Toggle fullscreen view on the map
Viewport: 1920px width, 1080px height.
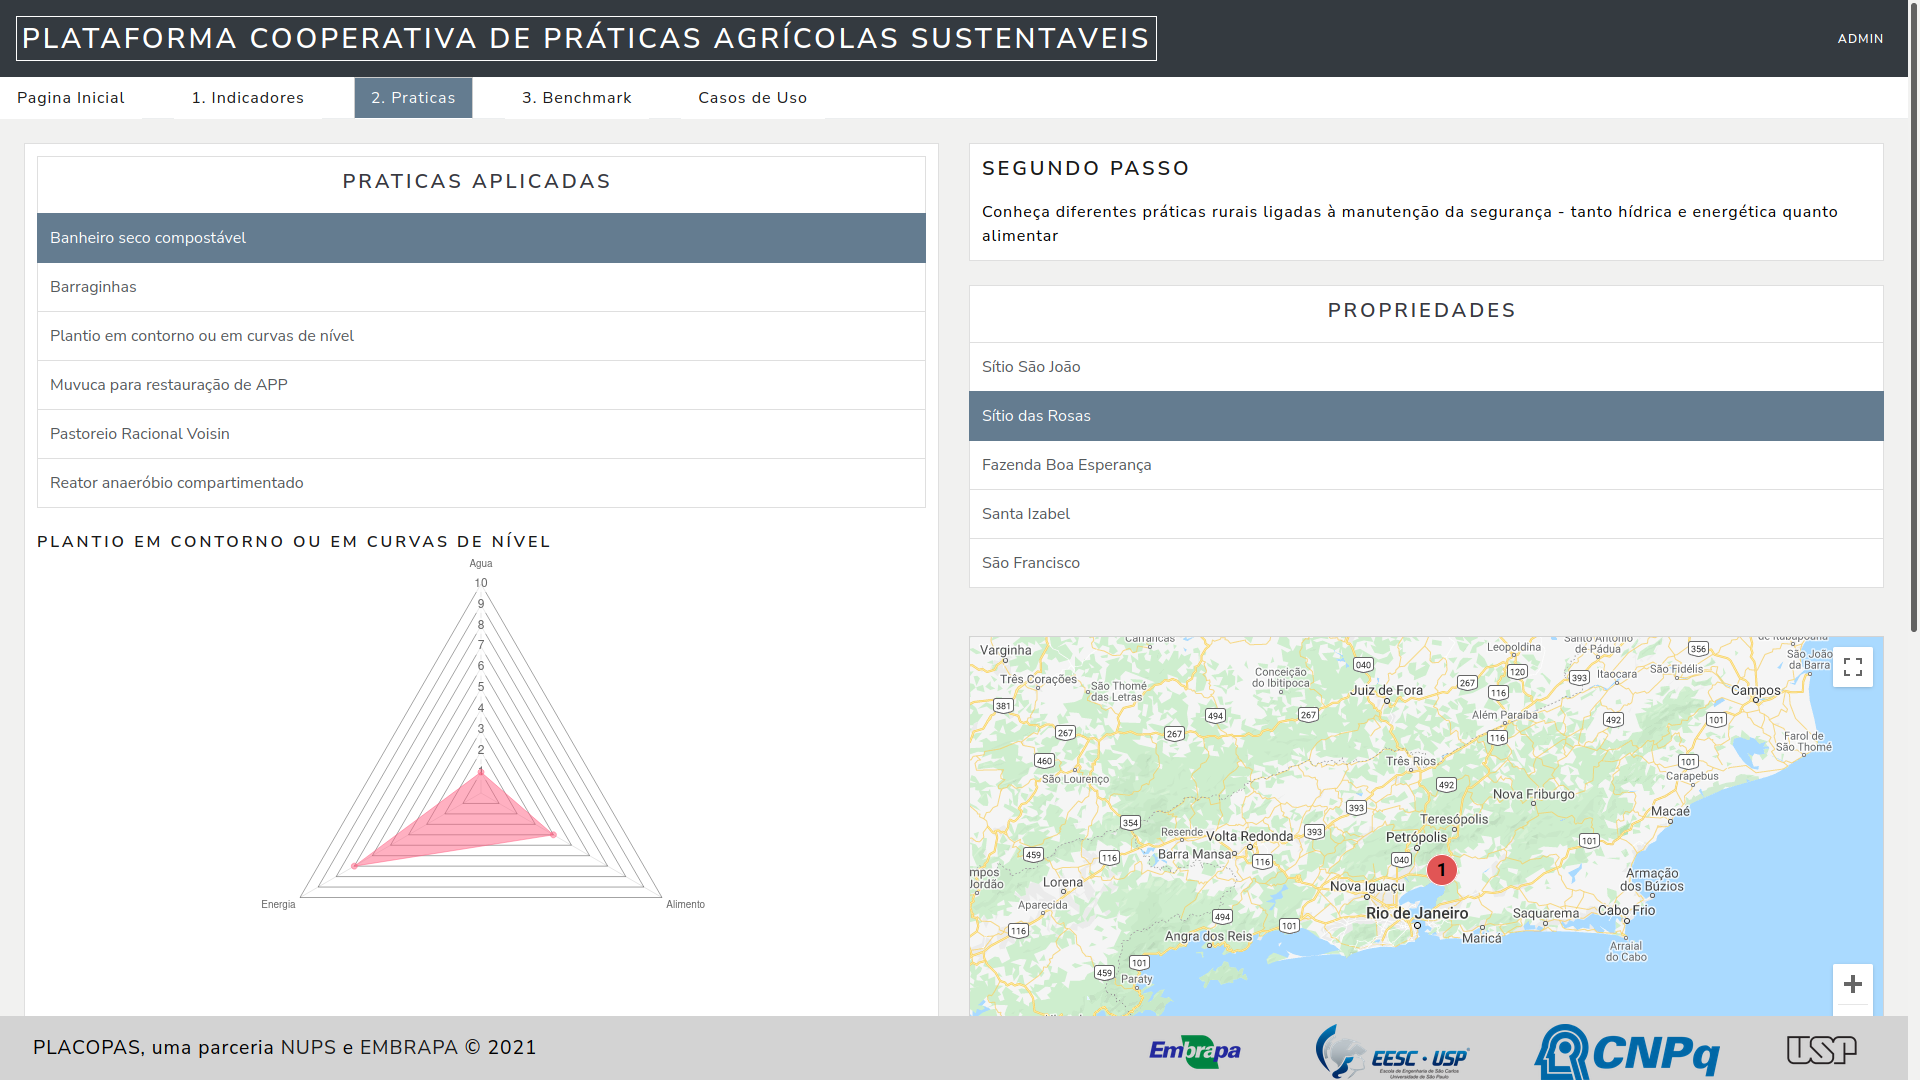pos(1852,667)
